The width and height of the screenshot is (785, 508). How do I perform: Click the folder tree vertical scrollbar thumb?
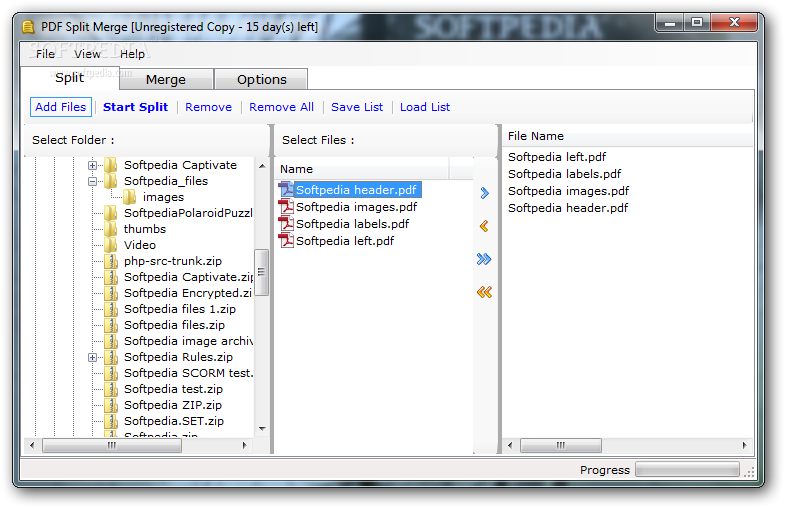[x=261, y=272]
